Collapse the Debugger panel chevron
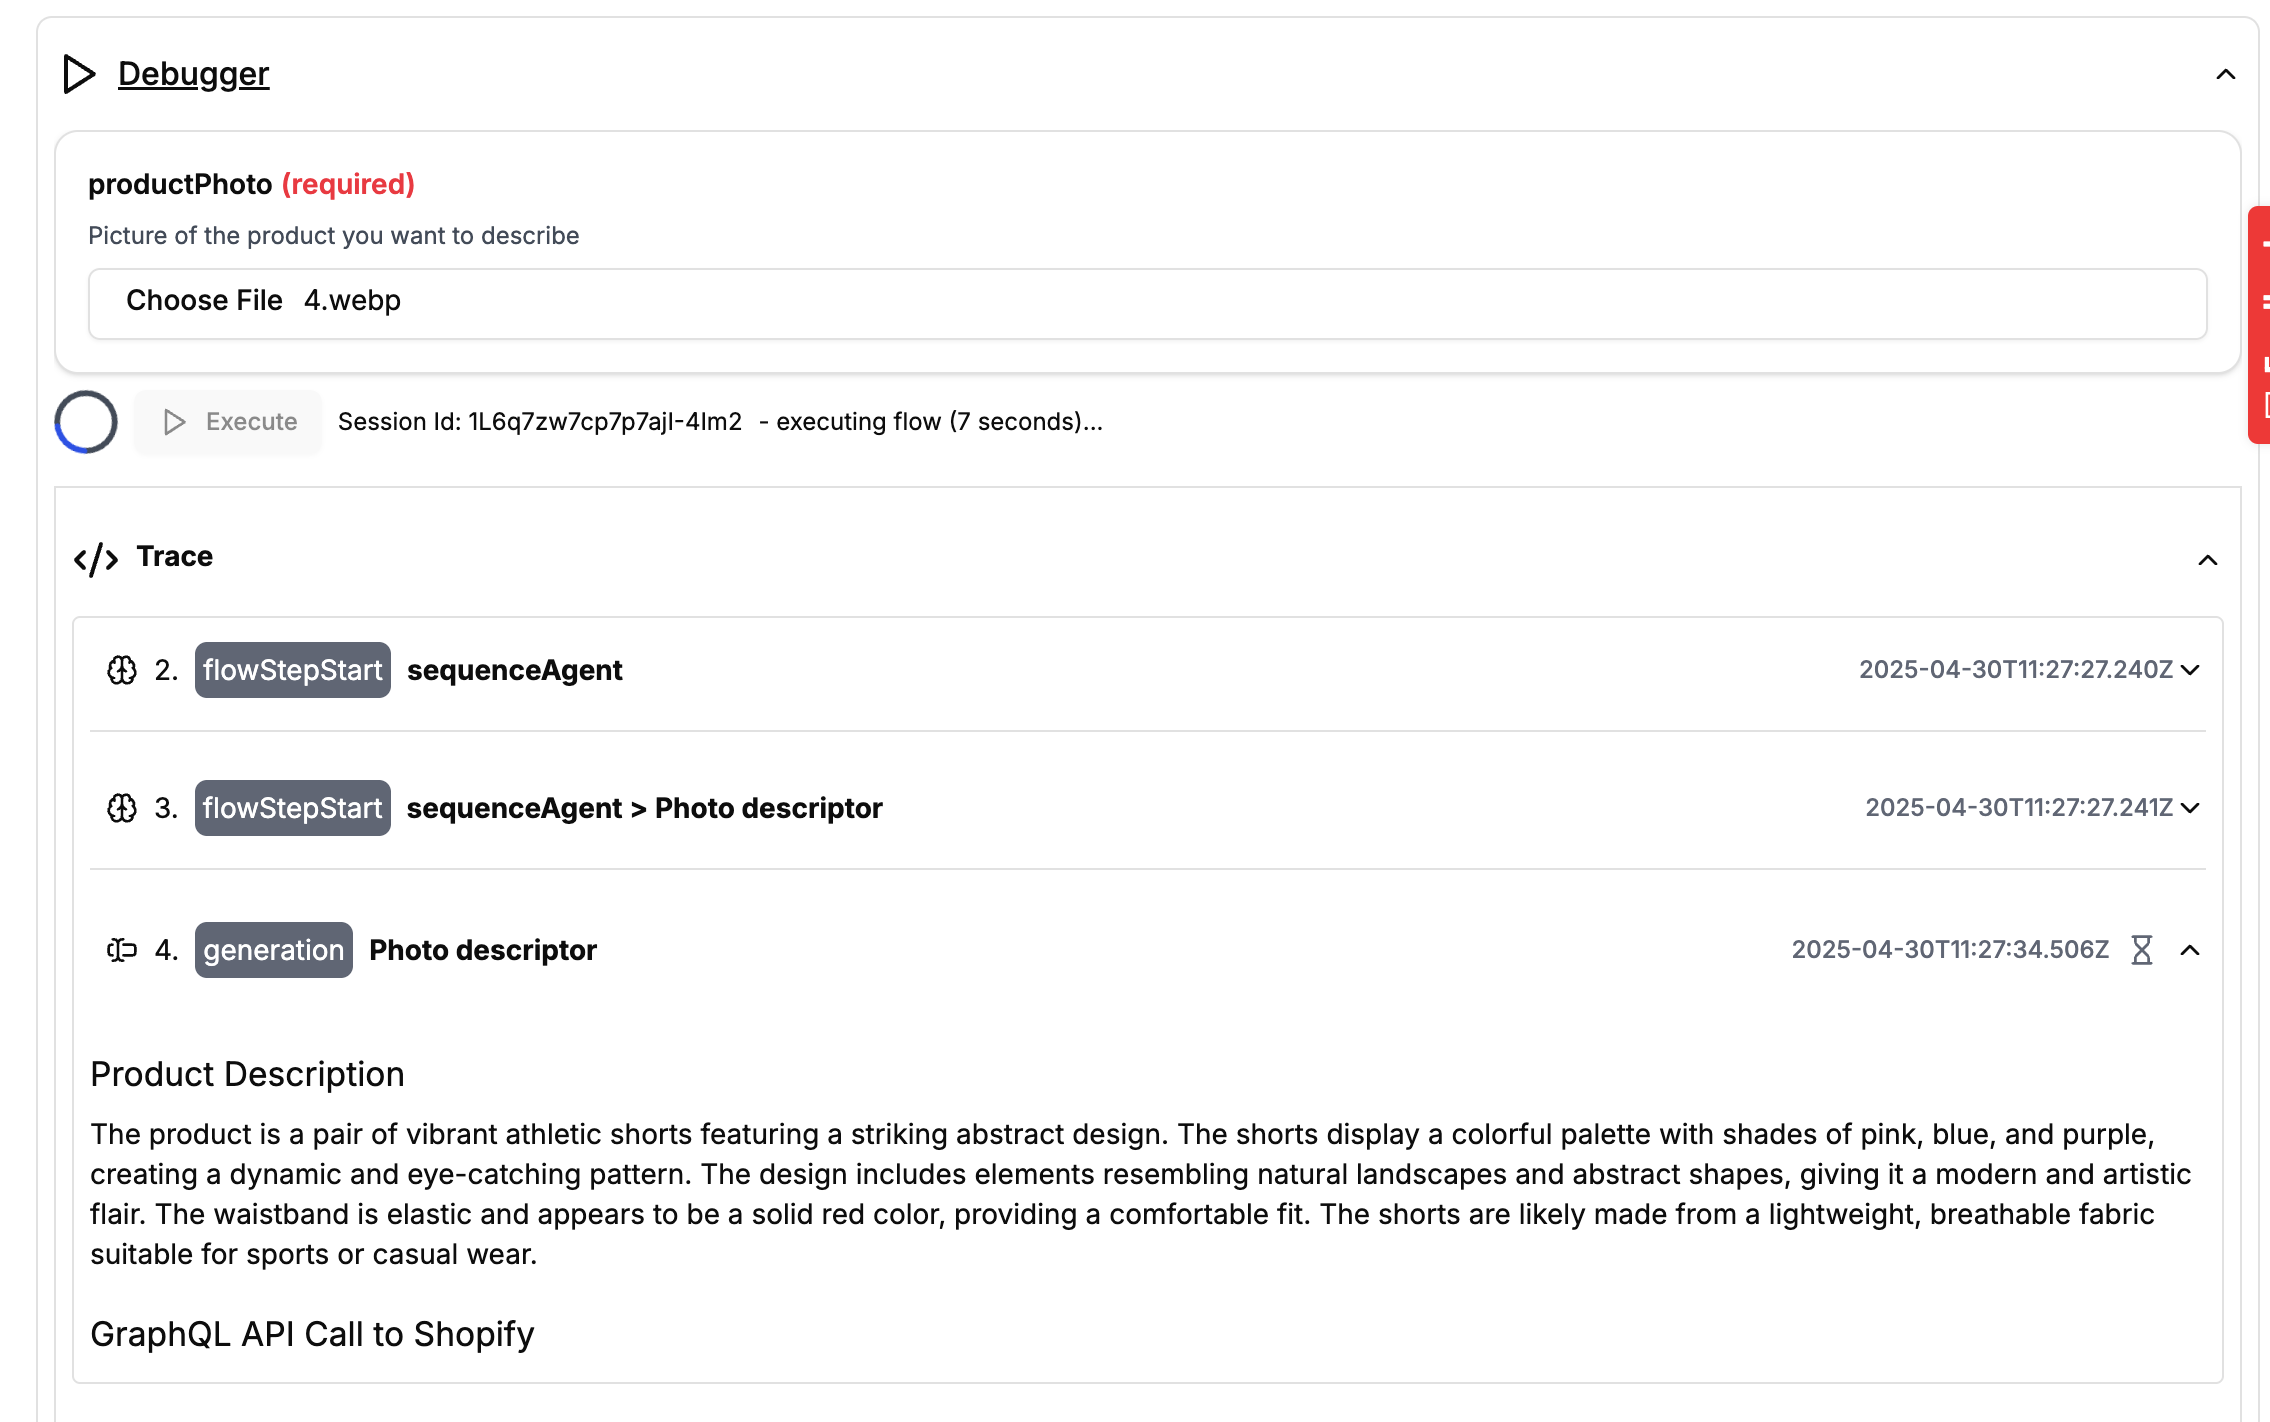 [2225, 75]
